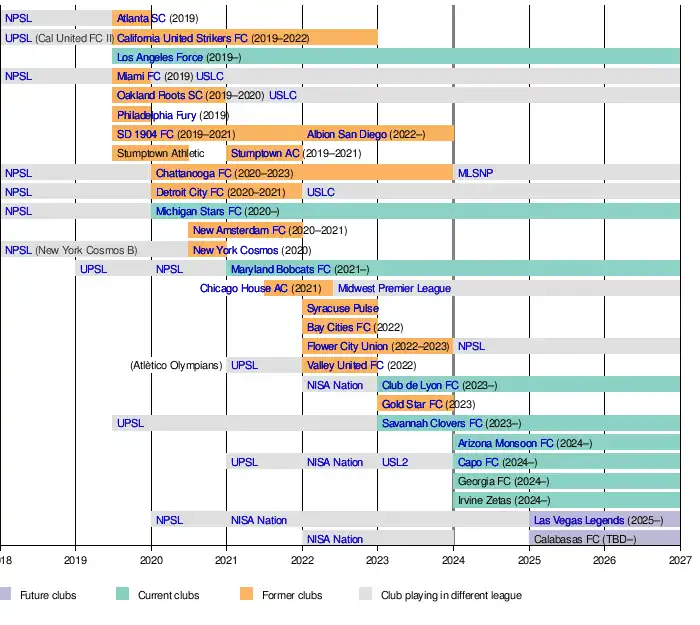The height and width of the screenshot is (625, 700).
Task: Click the 2024 year axis label
Action: pyautogui.click(x=454, y=561)
